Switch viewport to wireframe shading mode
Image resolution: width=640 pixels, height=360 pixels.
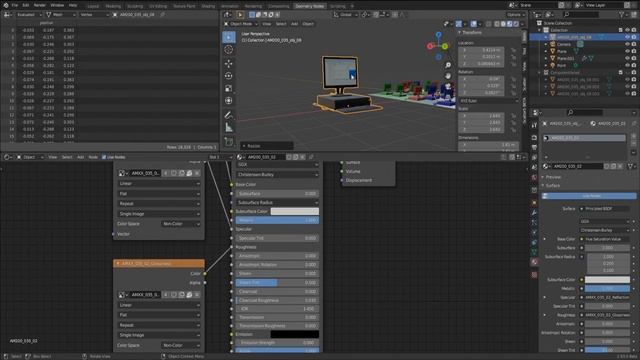coord(497,24)
